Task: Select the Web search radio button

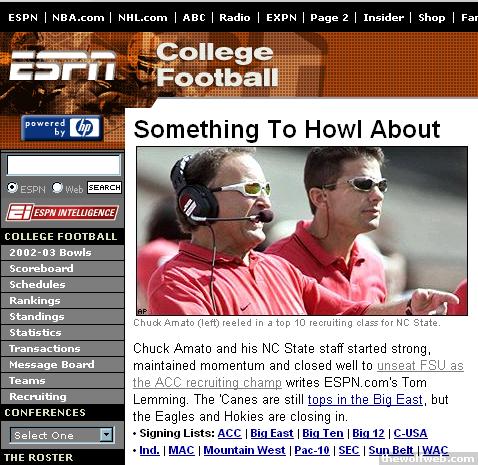Action: click(57, 188)
